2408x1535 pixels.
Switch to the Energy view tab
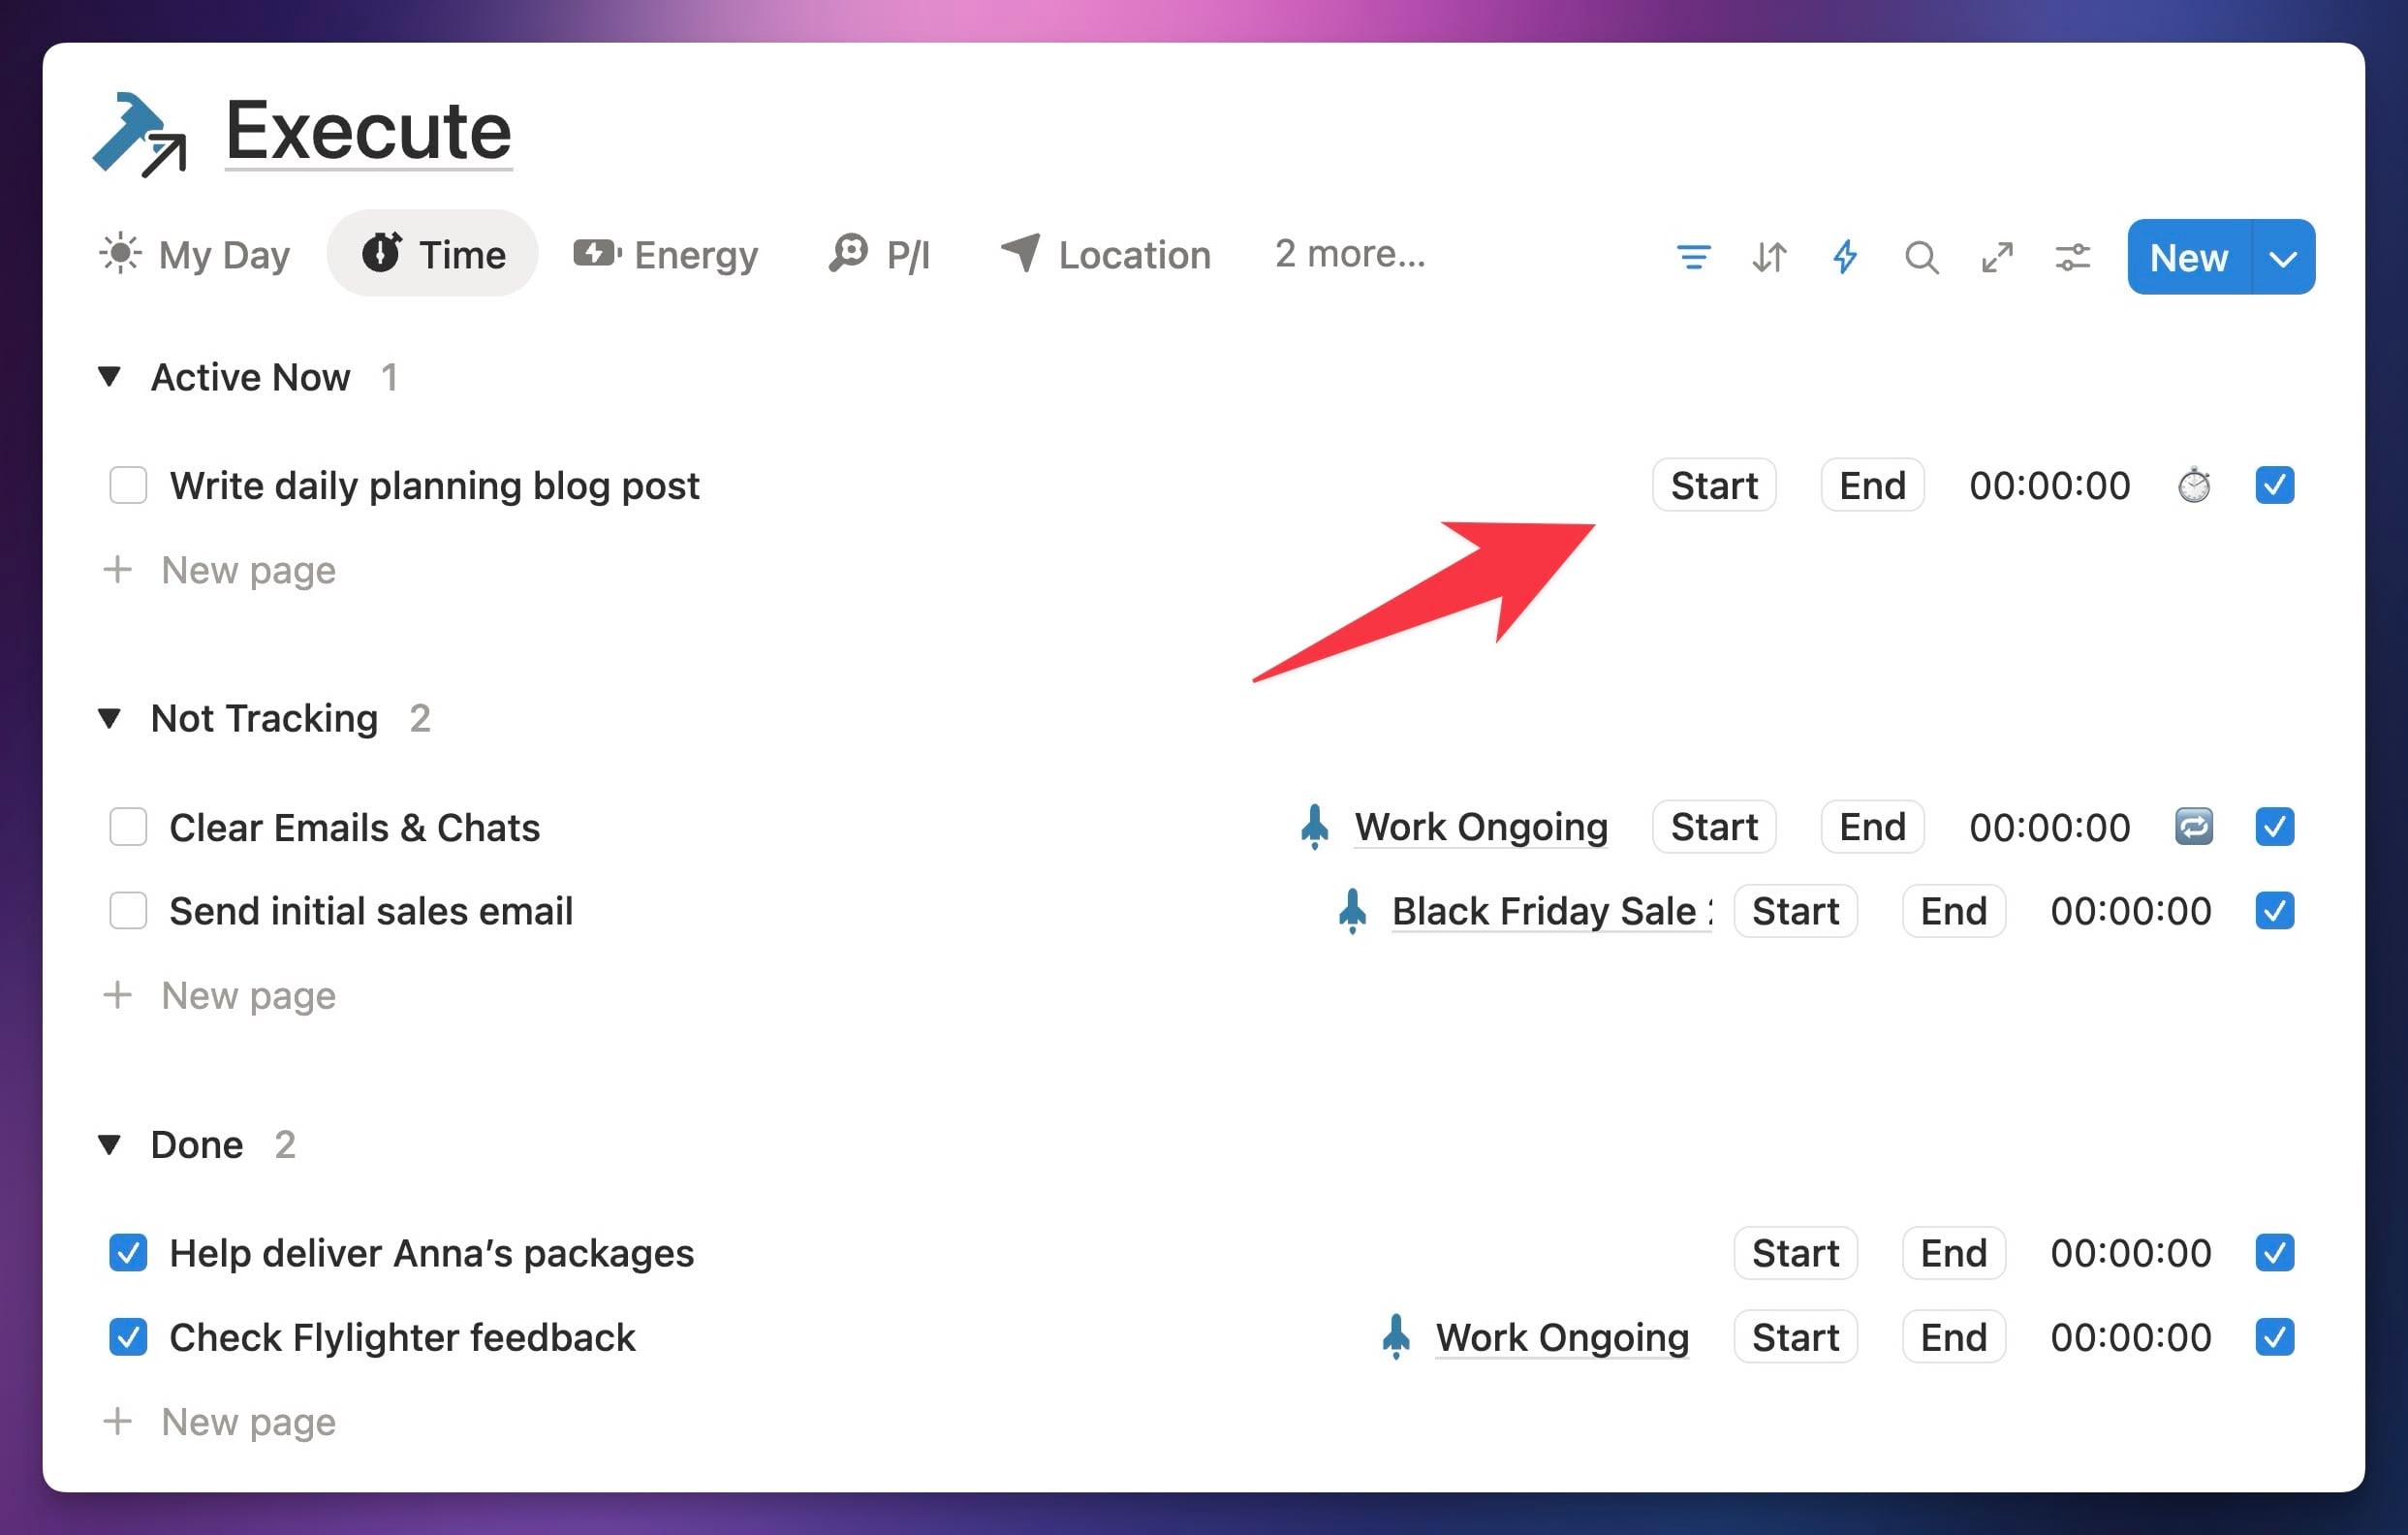click(x=666, y=255)
